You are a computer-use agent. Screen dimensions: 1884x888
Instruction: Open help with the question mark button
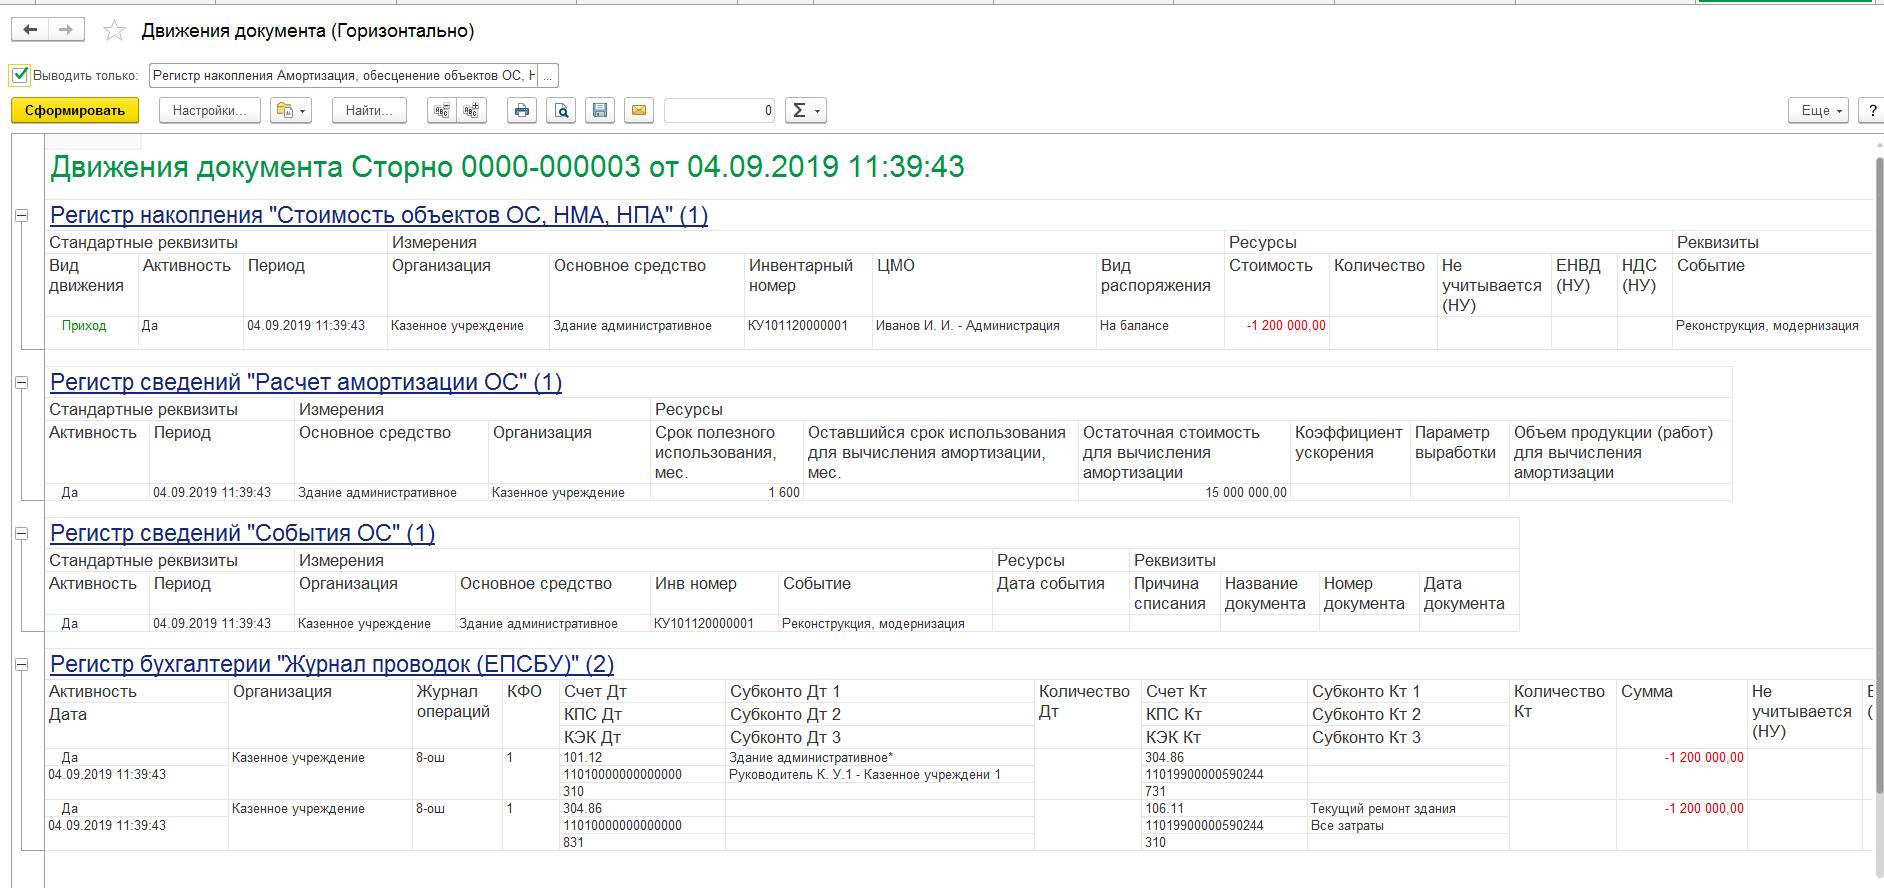[x=1872, y=111]
